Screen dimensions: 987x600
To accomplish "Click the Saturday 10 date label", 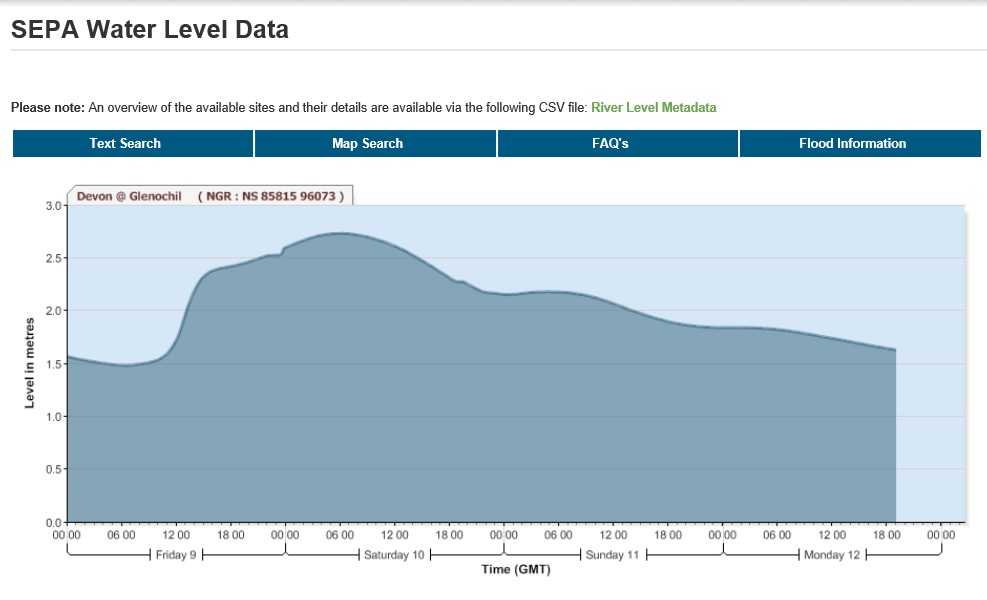I will click(x=394, y=555).
